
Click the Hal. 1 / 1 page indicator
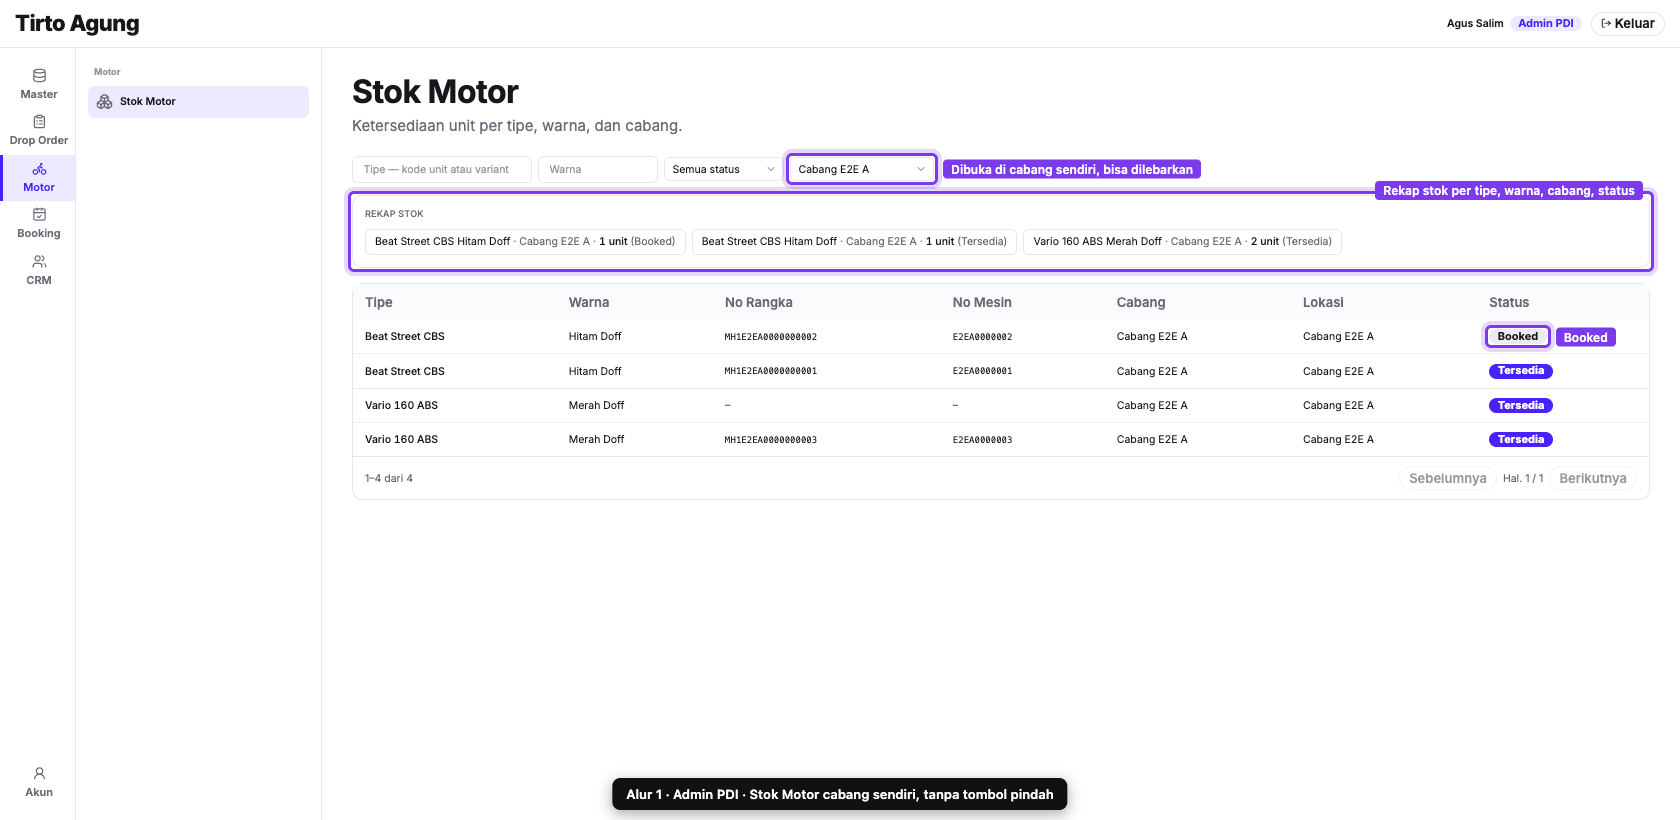[x=1522, y=478]
